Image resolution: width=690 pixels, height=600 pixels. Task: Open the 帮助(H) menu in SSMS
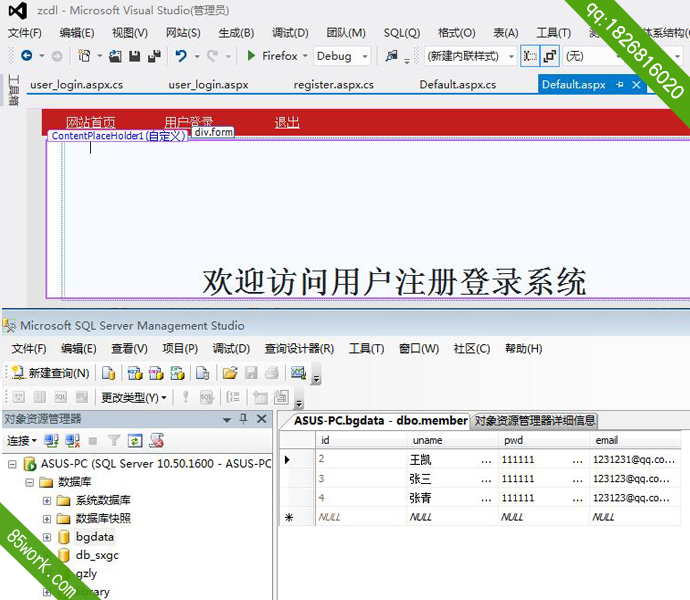tap(524, 349)
